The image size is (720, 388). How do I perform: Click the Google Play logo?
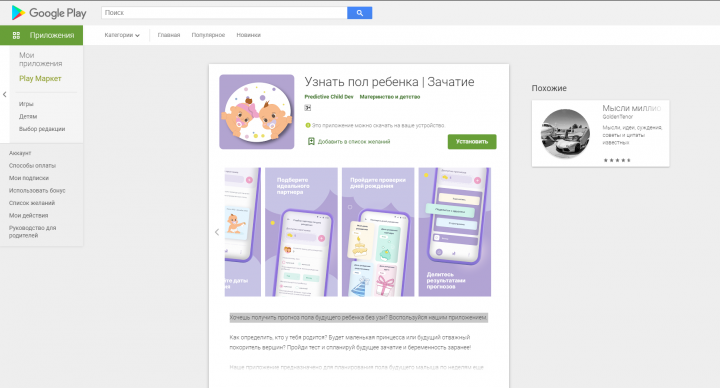(x=49, y=13)
